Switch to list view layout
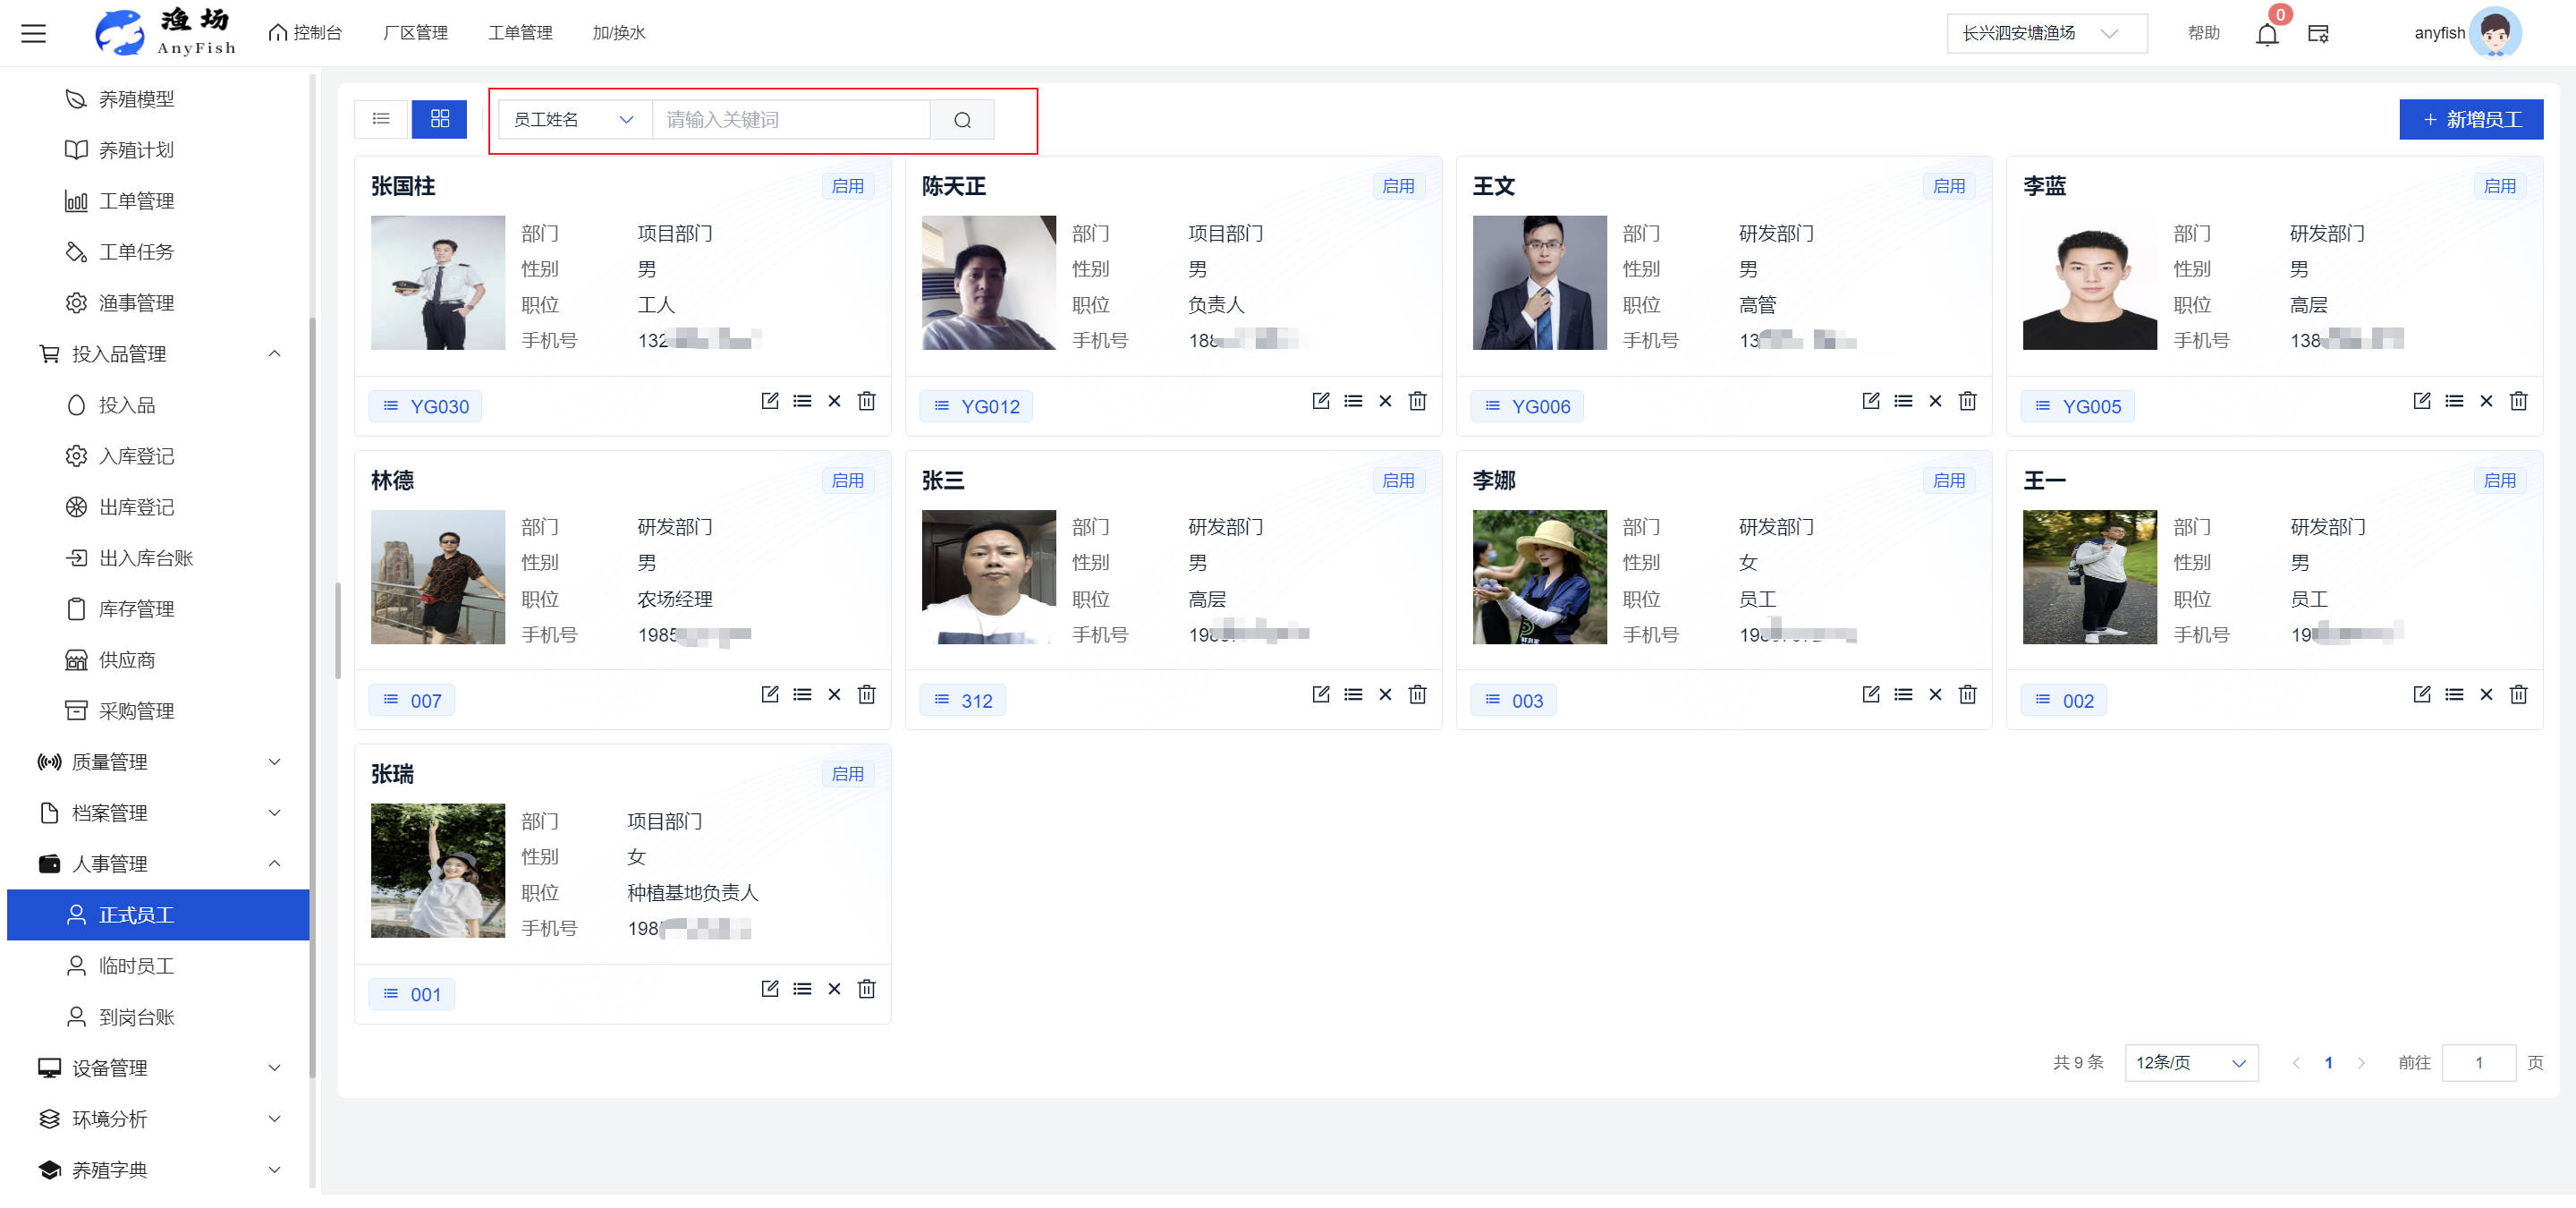This screenshot has width=2576, height=1208. click(381, 119)
